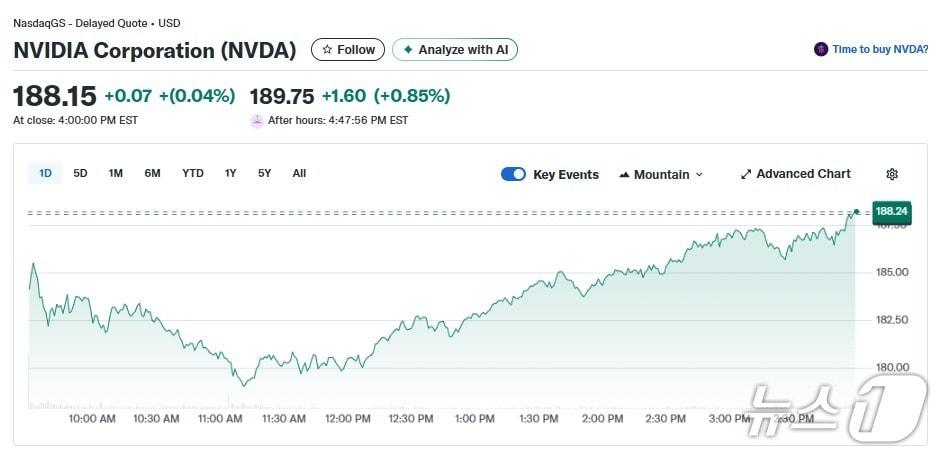Click the sparkle icon in Analyze with AI

pos(408,50)
